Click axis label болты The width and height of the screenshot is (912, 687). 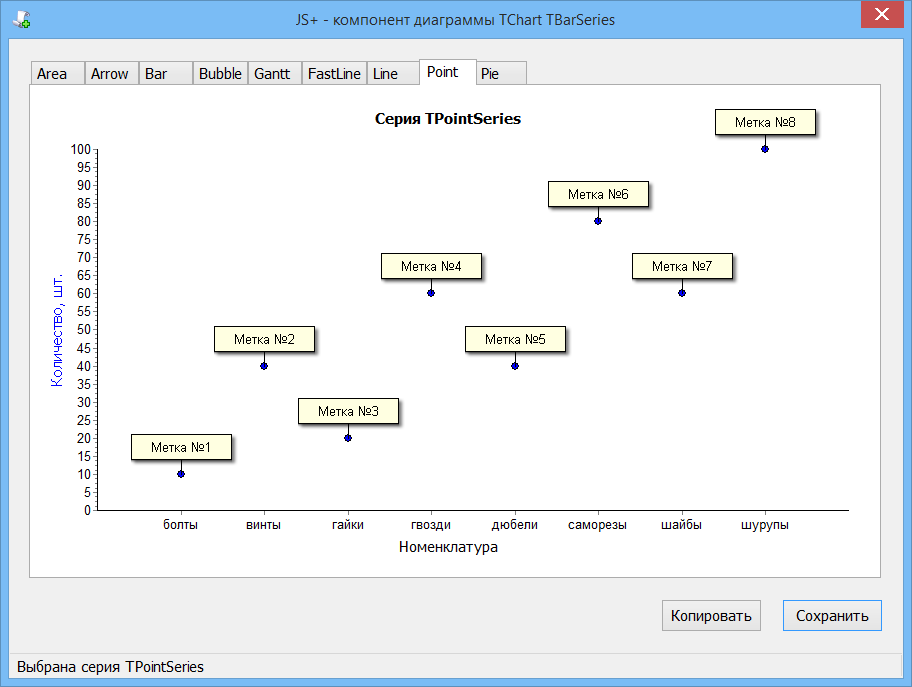[180, 525]
